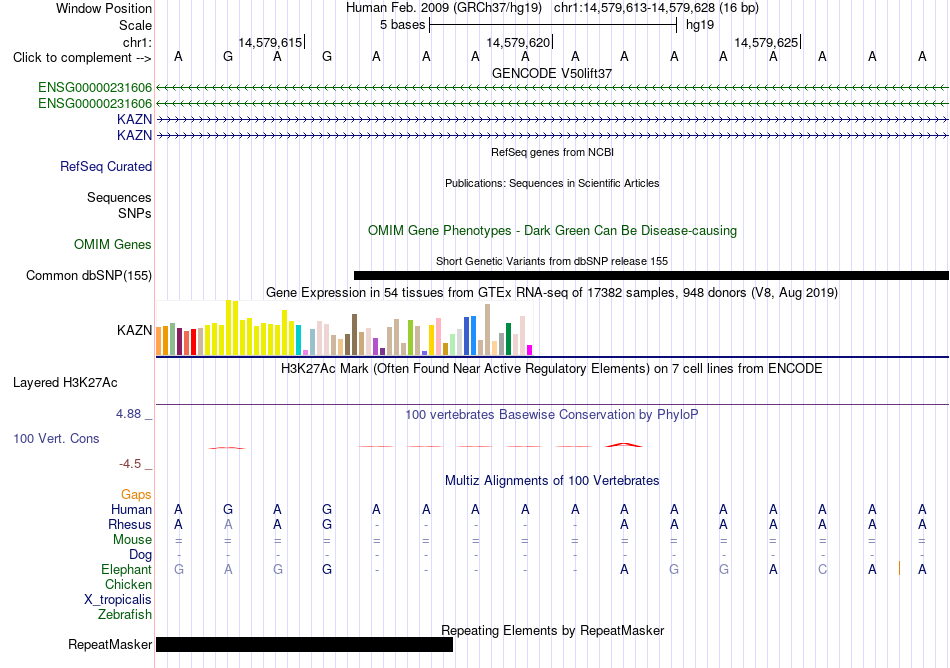Open the H3K27Ac Mark track title
Viewport: 950px width, 668px height.
tap(552, 369)
